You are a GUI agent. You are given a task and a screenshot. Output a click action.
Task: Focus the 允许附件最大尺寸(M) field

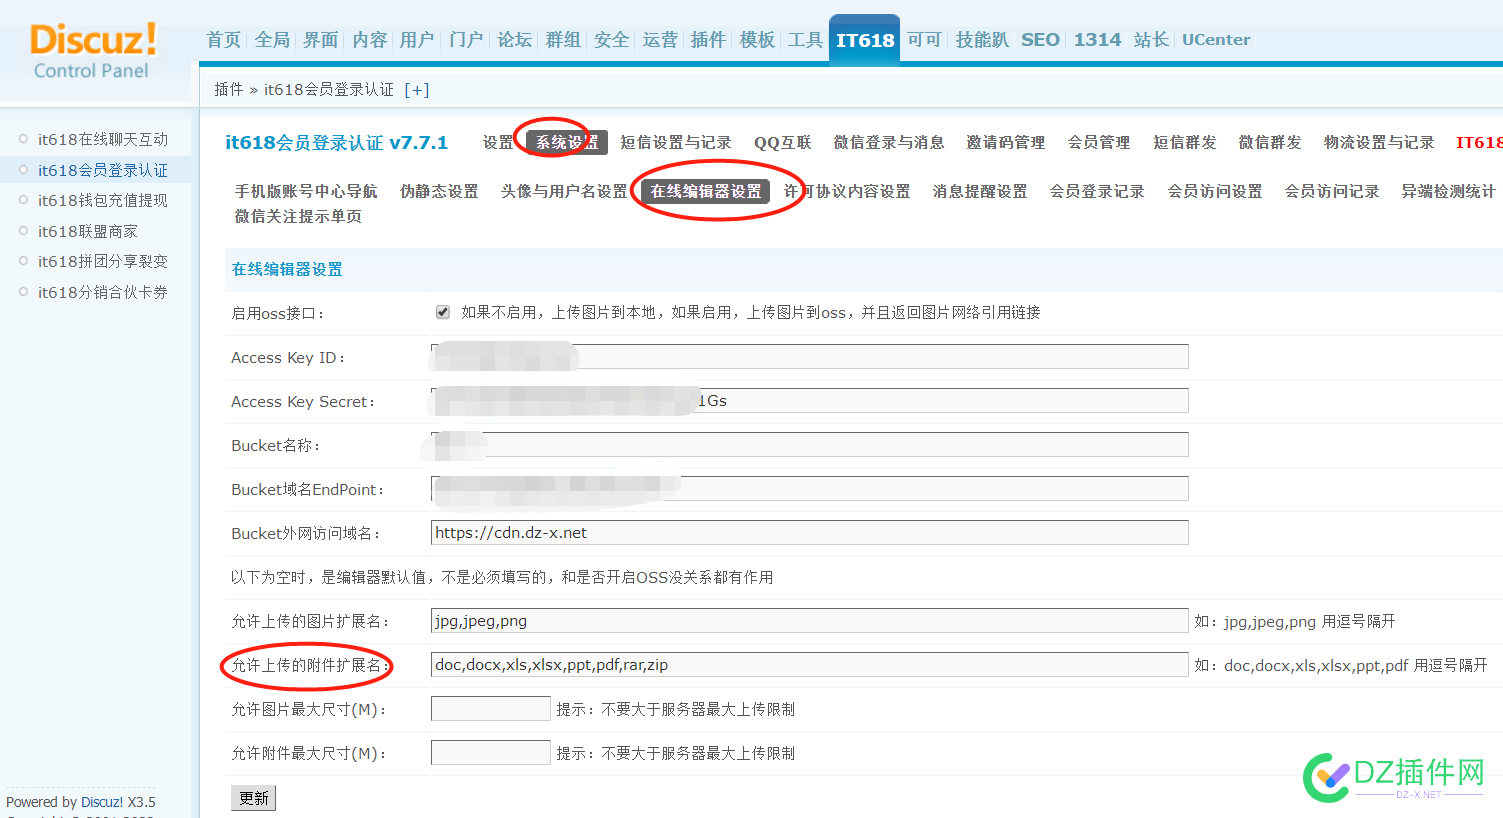[491, 753]
